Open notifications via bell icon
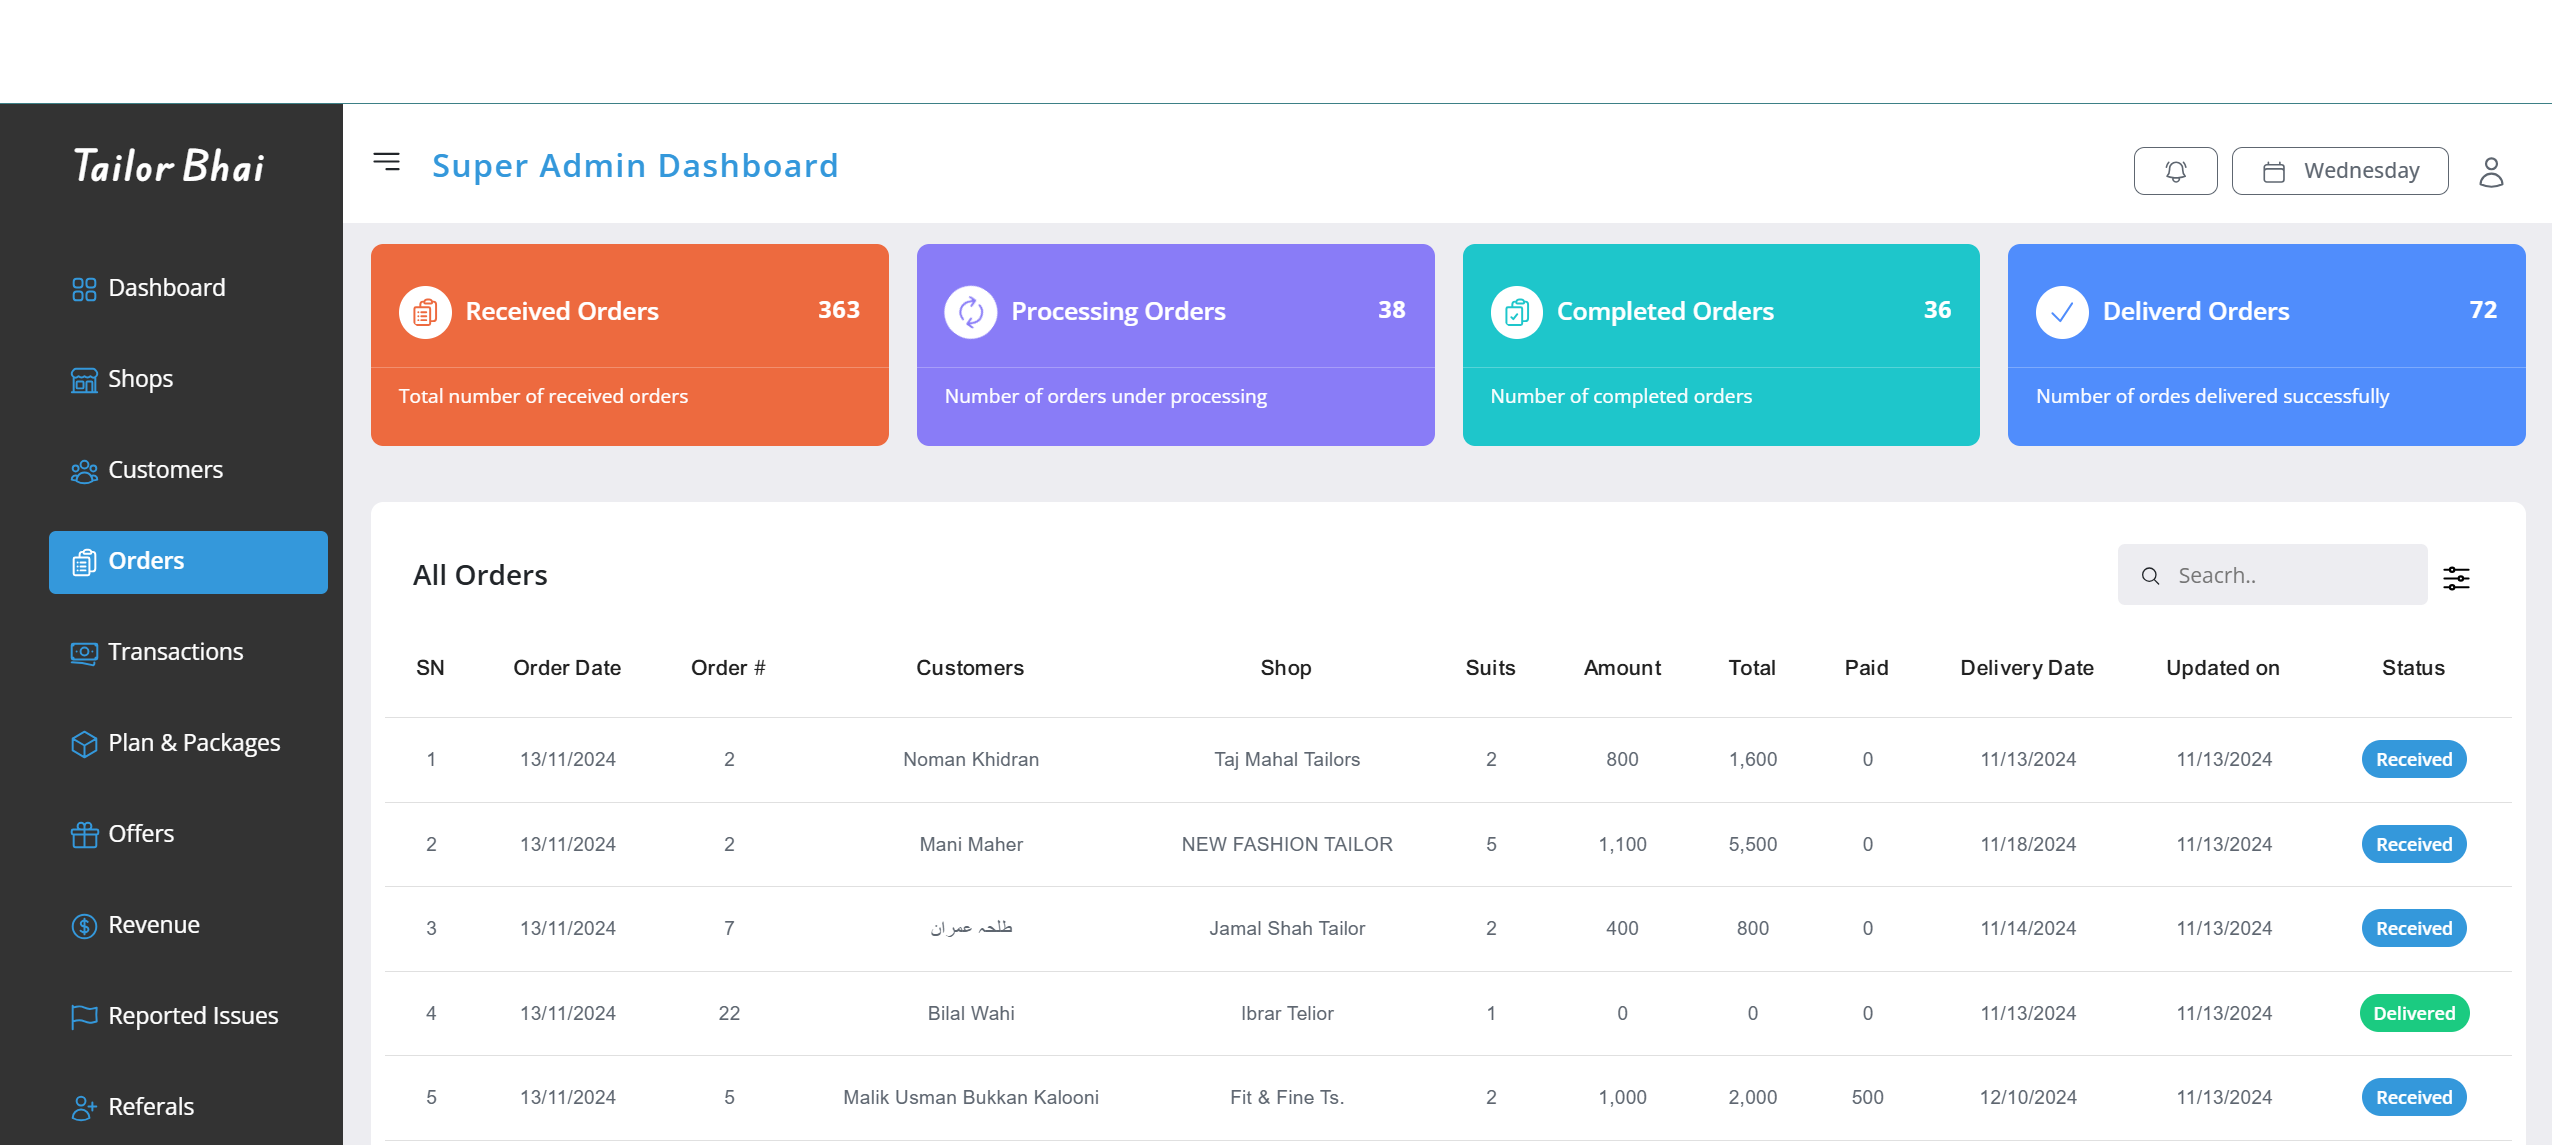Viewport: 2552px width, 1145px height. point(2175,171)
